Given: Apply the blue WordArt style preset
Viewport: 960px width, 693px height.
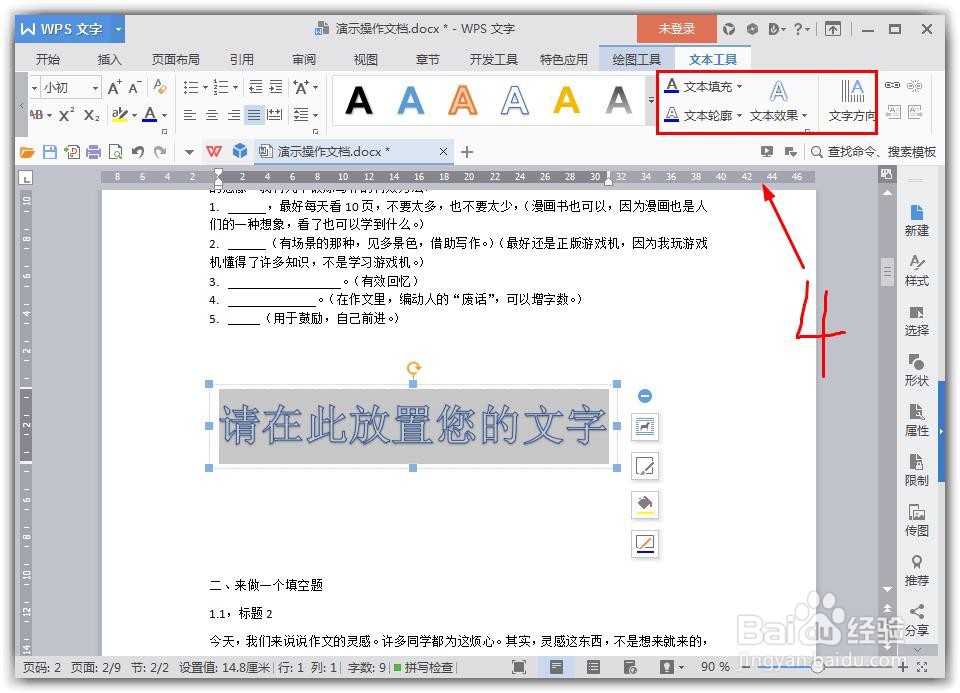Looking at the screenshot, I should (410, 100).
